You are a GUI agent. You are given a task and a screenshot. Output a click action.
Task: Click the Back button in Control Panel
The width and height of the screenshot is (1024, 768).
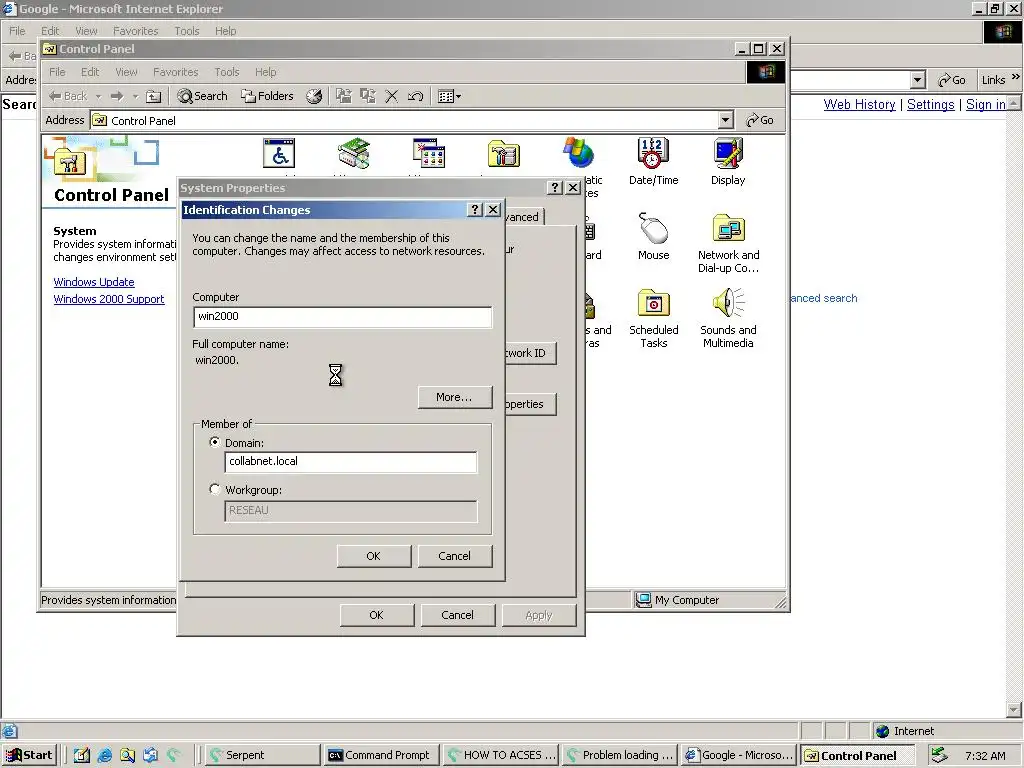pyautogui.click(x=68, y=96)
